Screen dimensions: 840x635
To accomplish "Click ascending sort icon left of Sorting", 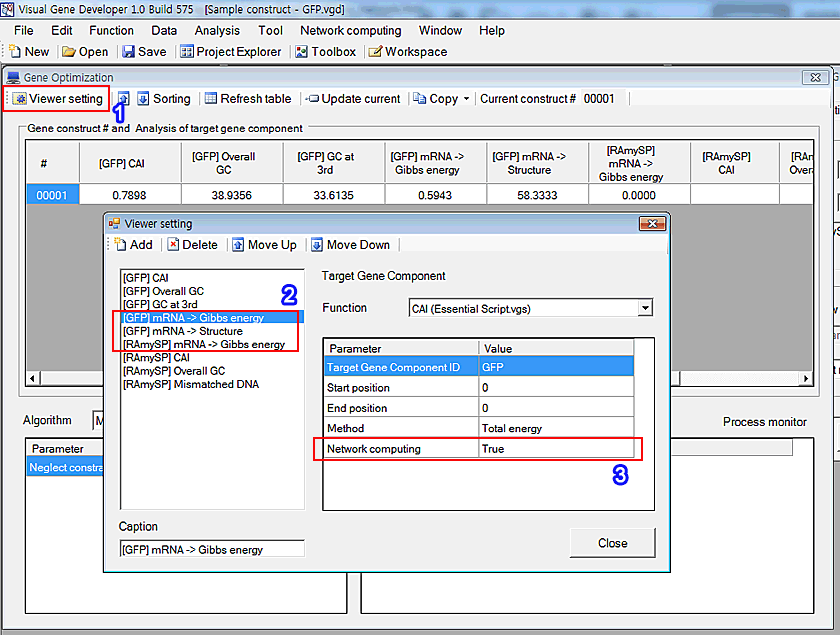I will click(124, 99).
